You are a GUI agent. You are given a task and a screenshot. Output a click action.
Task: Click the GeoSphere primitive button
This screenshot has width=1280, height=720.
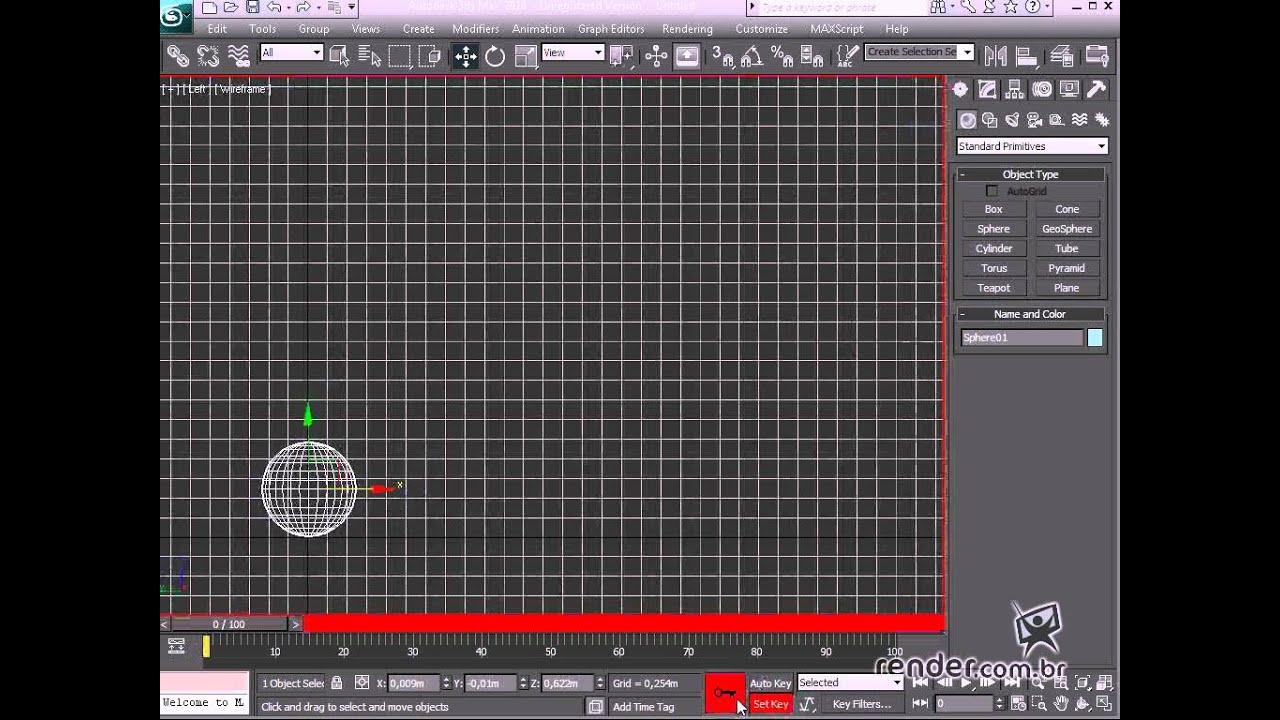tap(1067, 229)
